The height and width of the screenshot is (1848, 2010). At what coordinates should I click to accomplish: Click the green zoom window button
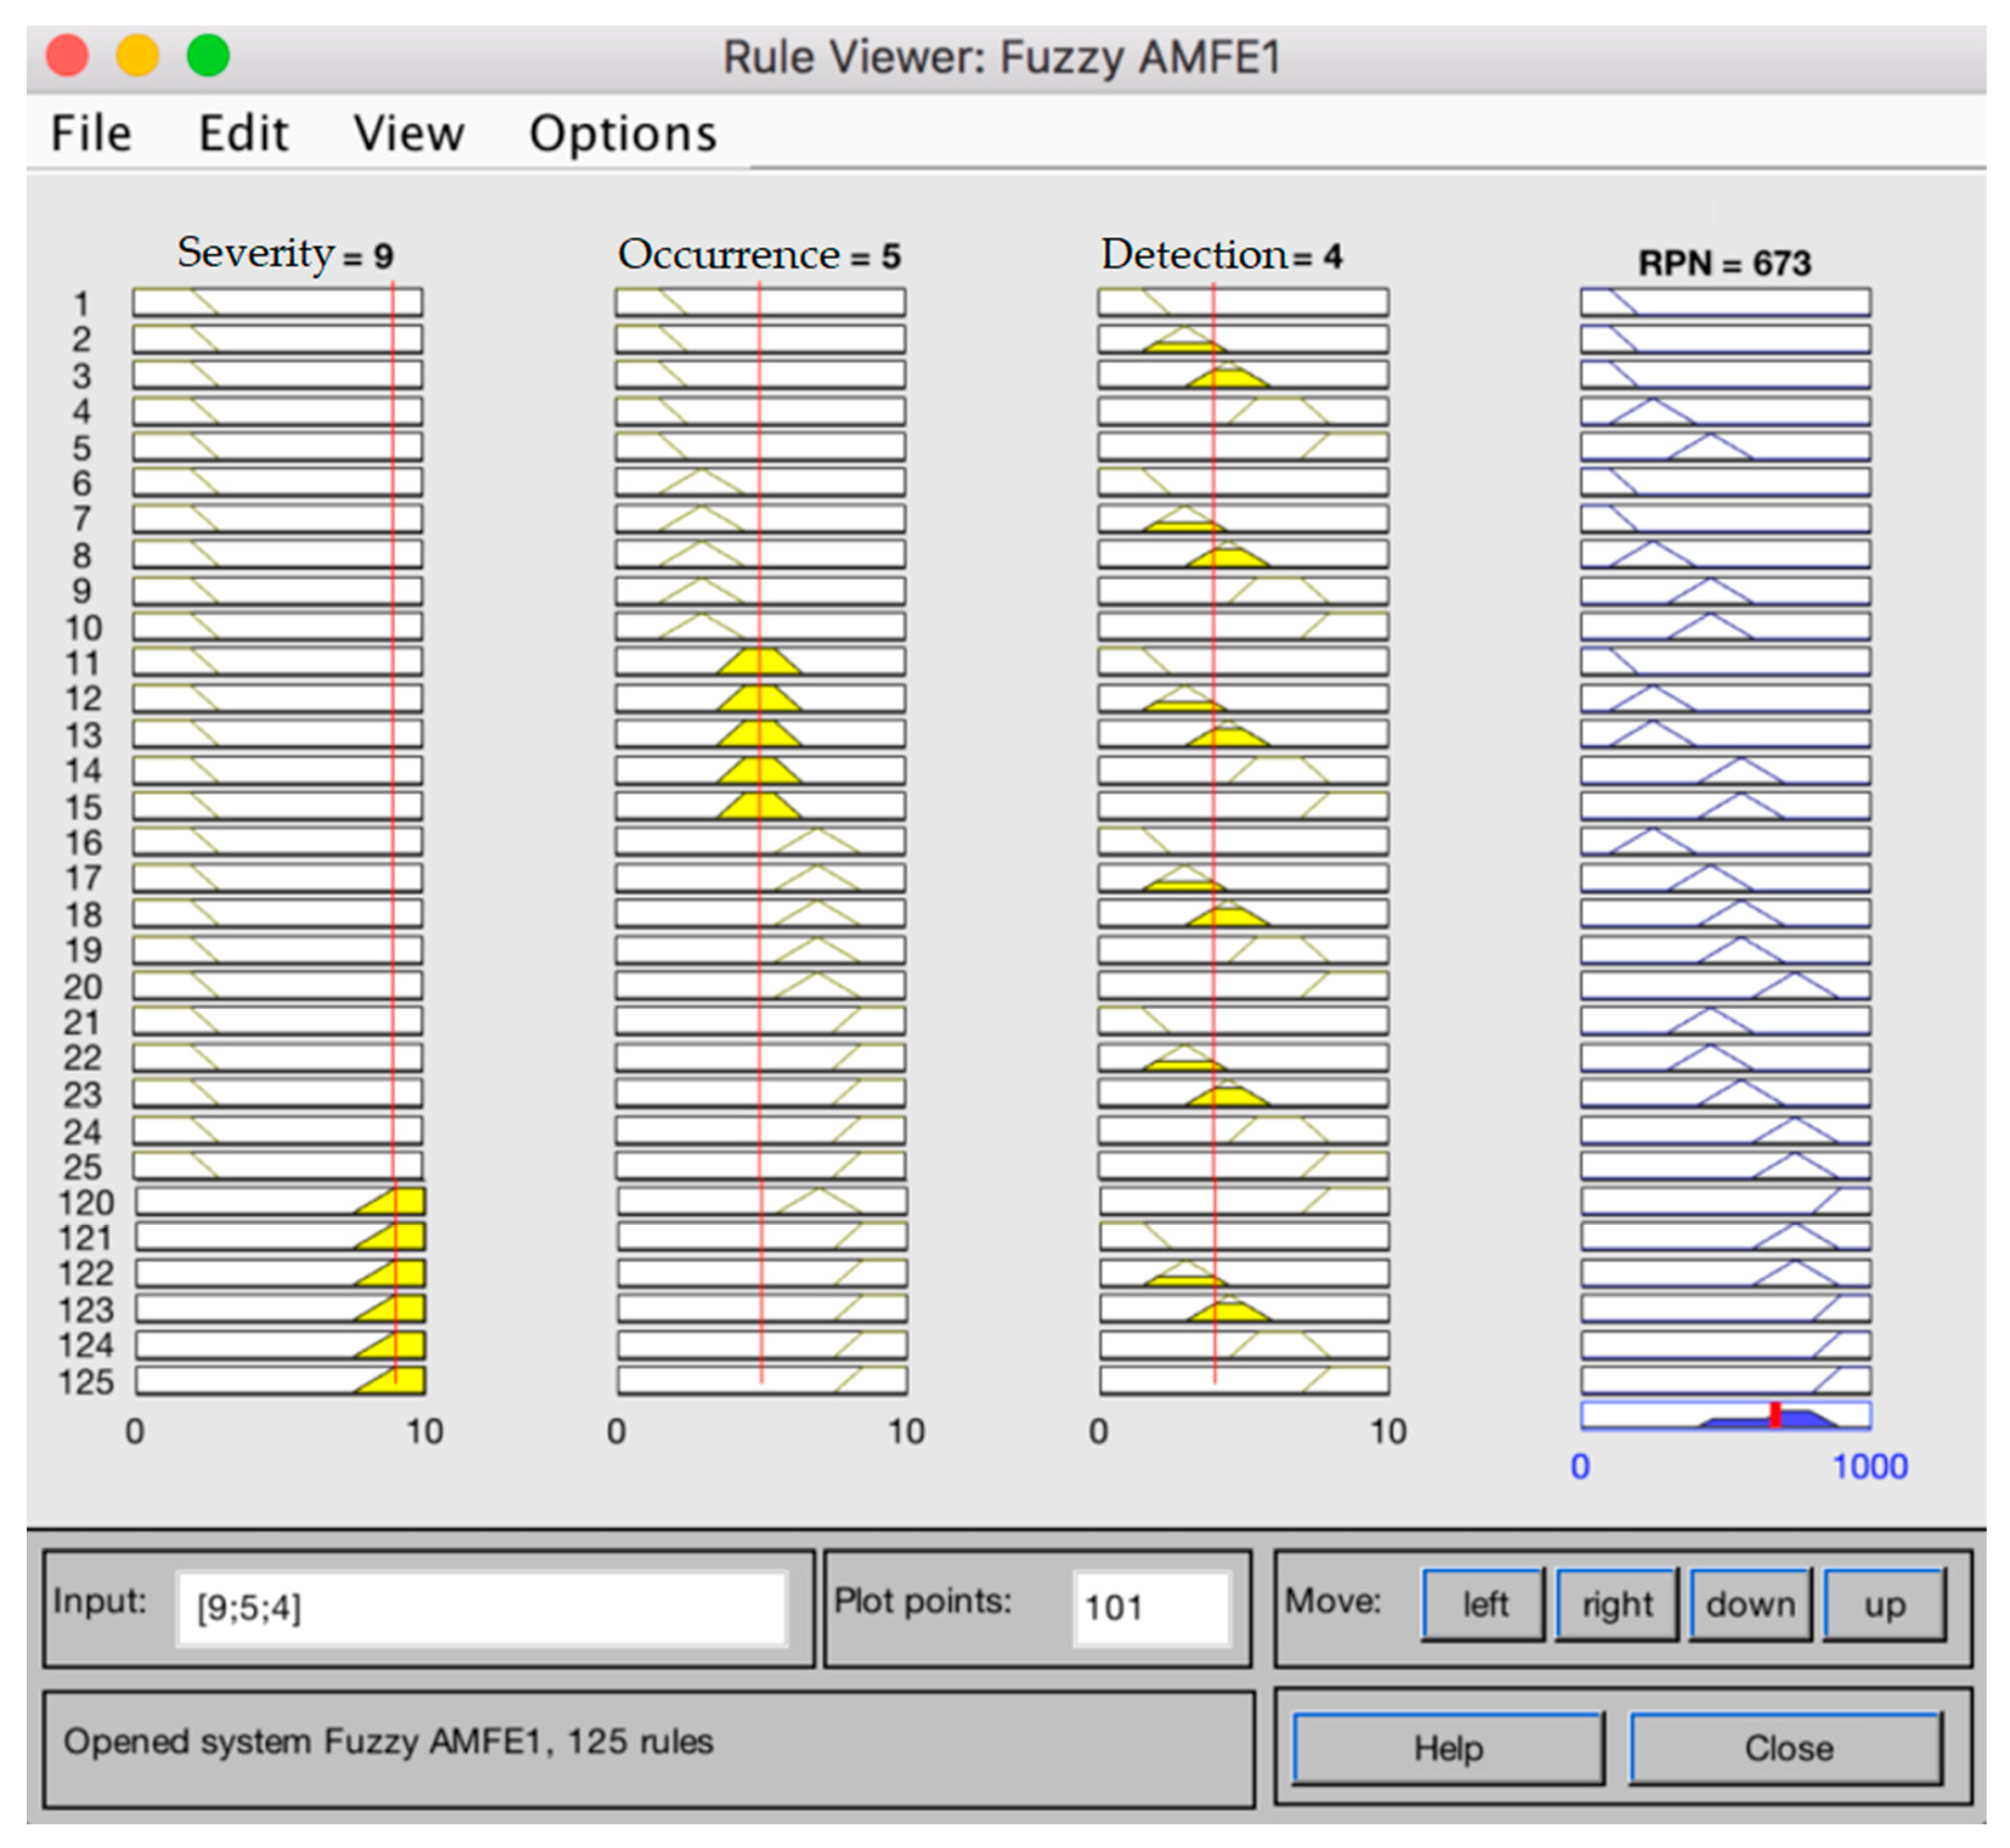(x=208, y=55)
